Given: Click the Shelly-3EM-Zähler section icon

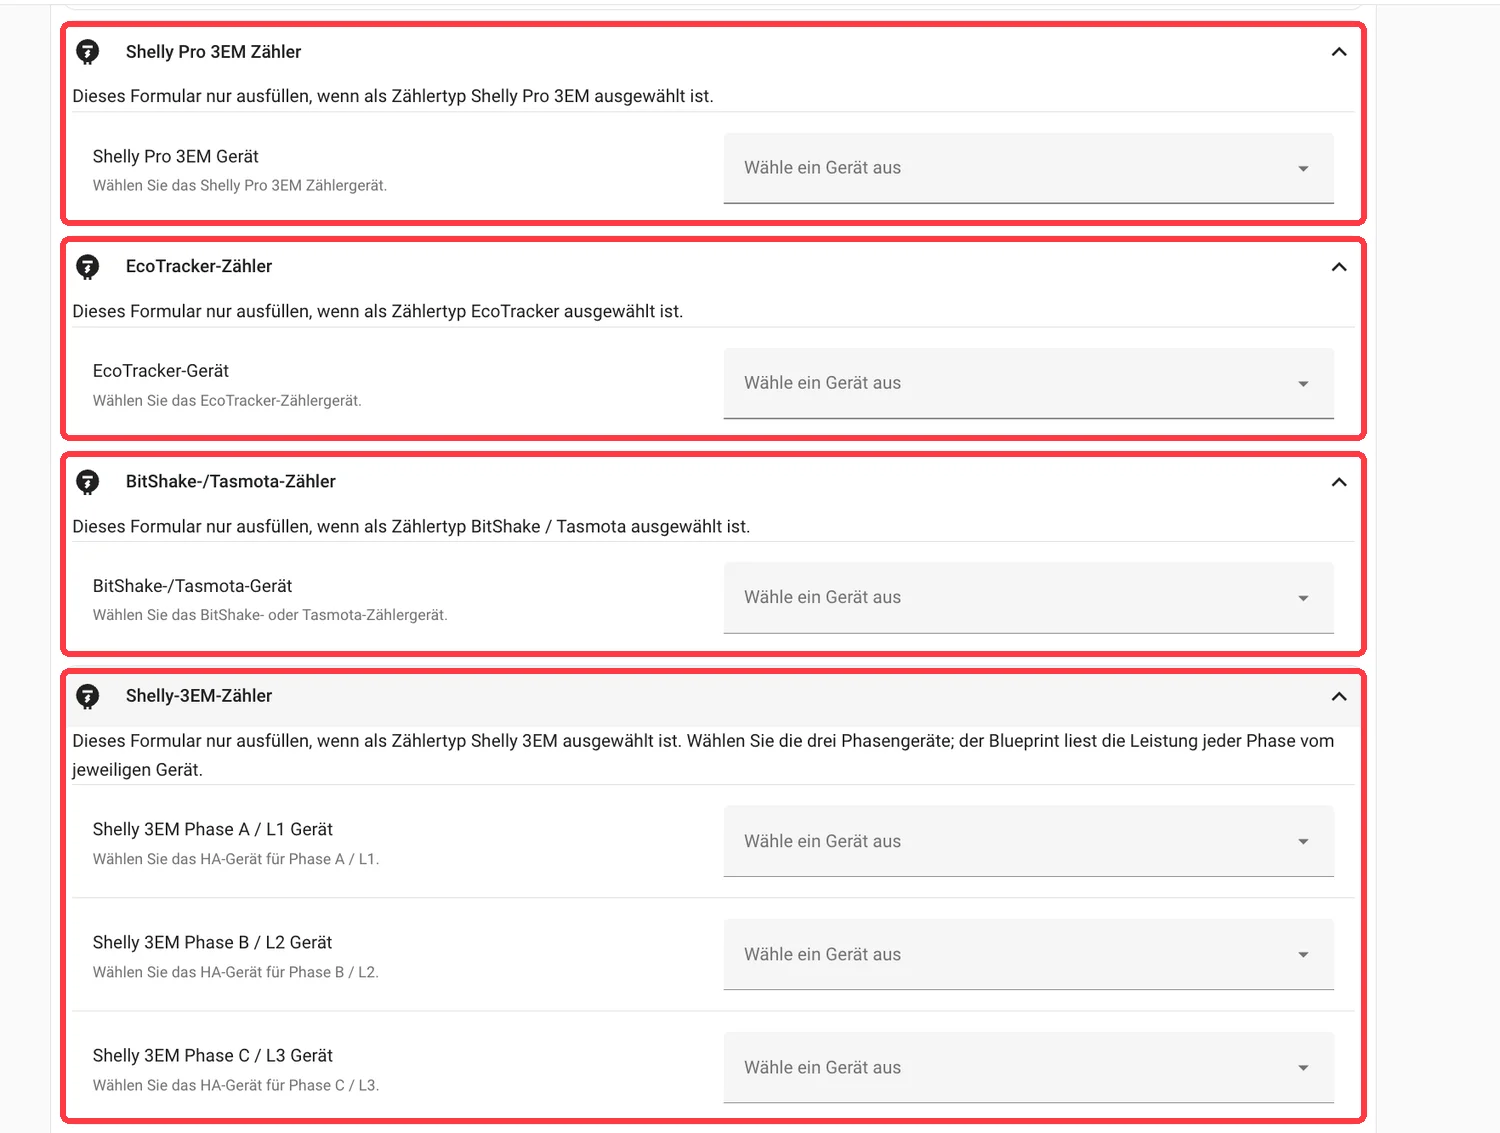Looking at the screenshot, I should 88,696.
